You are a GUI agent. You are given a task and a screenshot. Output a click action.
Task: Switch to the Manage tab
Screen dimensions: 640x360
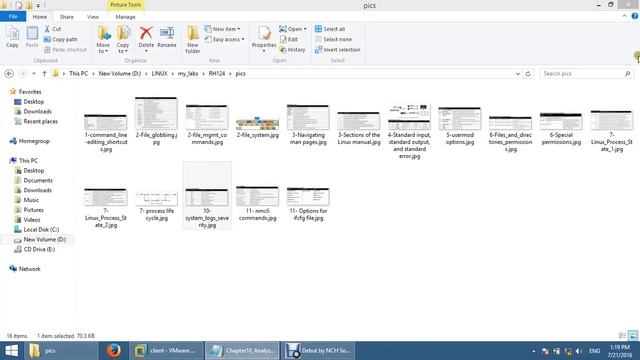point(125,17)
